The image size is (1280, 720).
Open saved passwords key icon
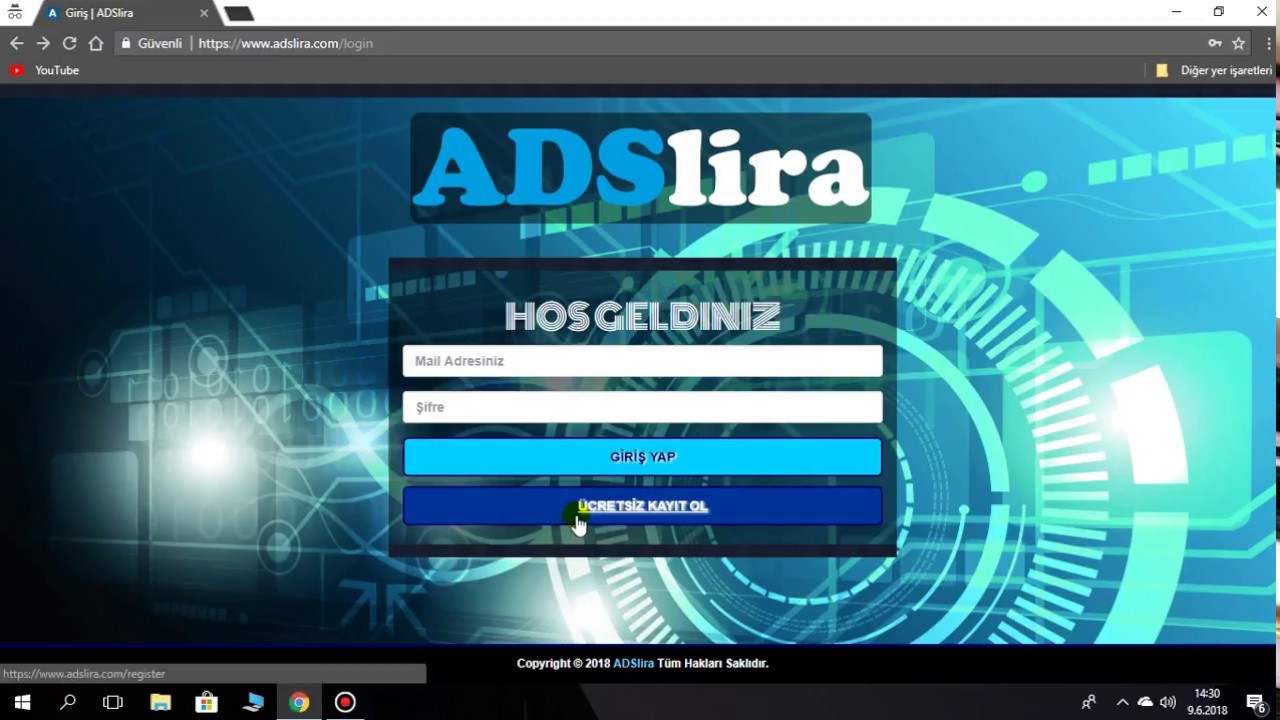[1214, 43]
